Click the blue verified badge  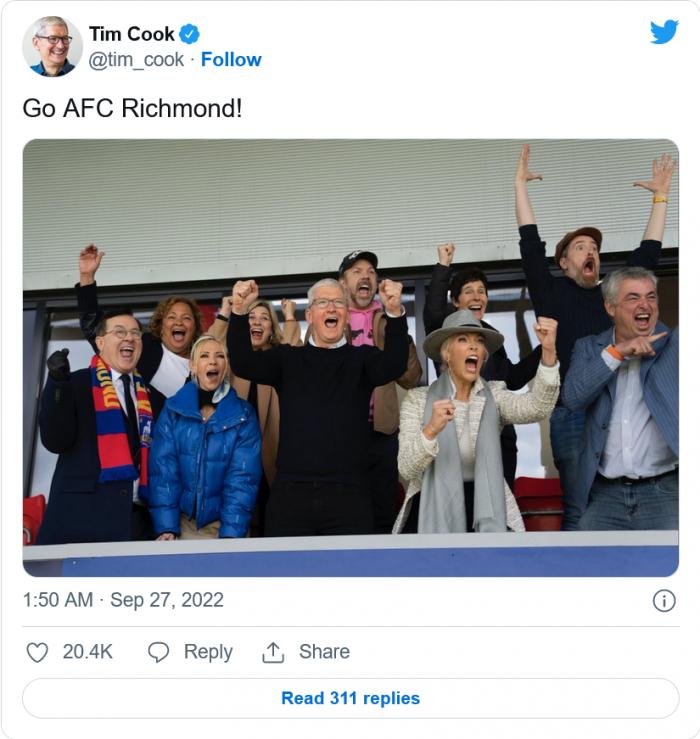pos(190,33)
